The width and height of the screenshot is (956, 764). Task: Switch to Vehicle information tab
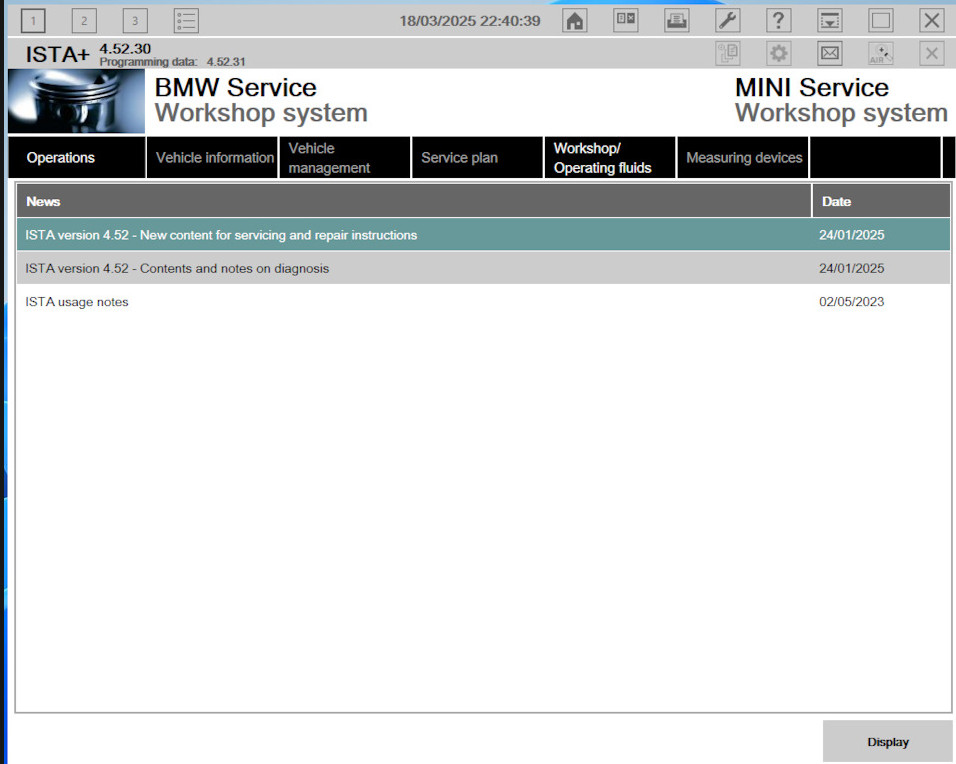(212, 157)
